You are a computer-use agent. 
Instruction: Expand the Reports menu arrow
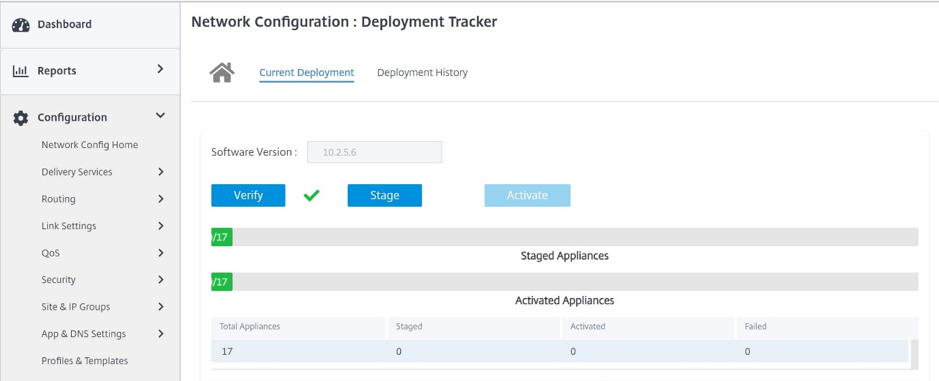160,69
